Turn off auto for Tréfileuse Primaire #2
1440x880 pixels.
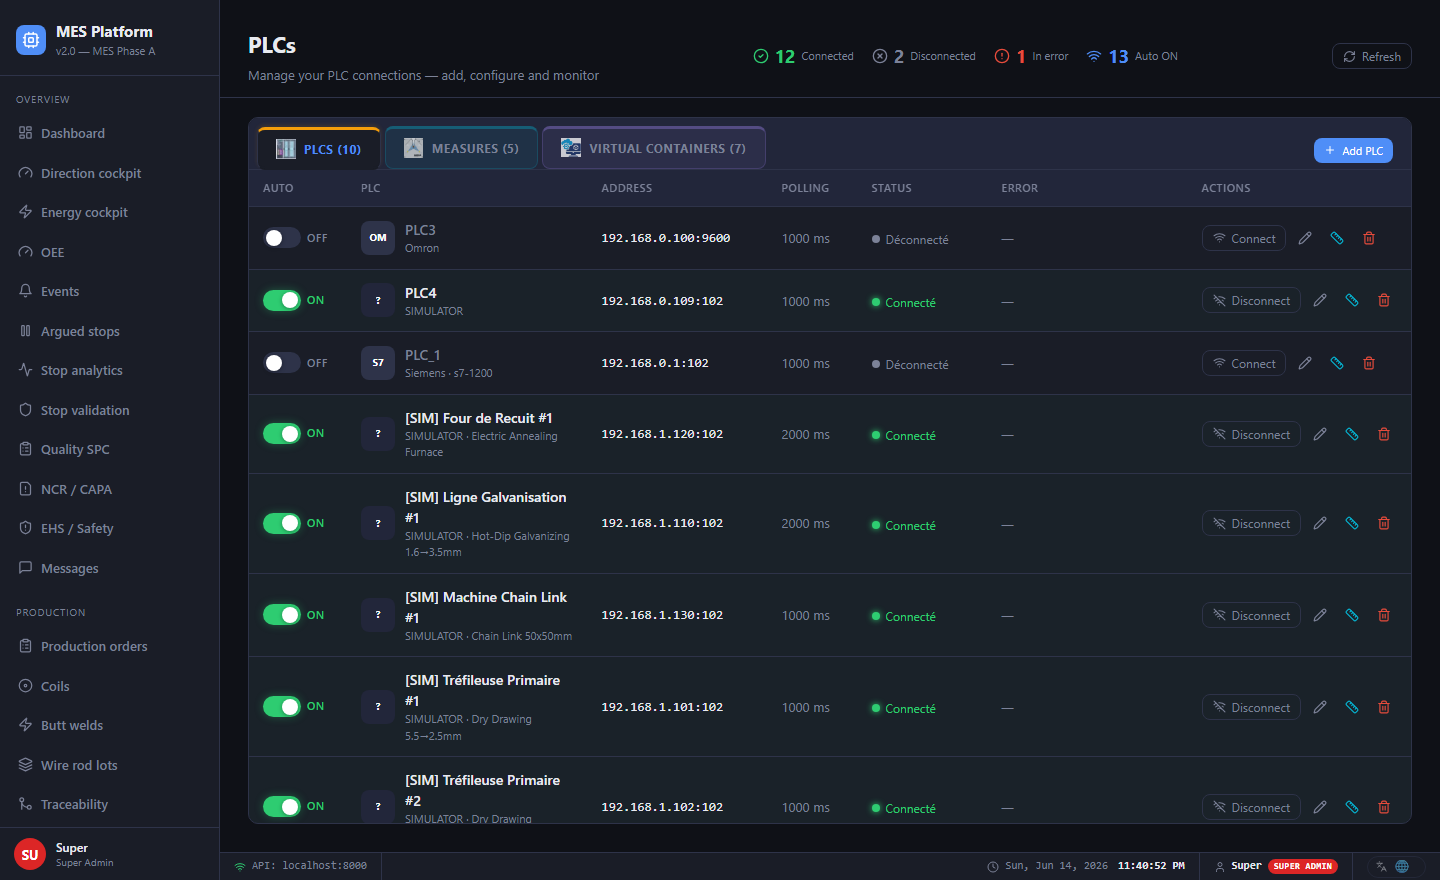click(x=282, y=806)
